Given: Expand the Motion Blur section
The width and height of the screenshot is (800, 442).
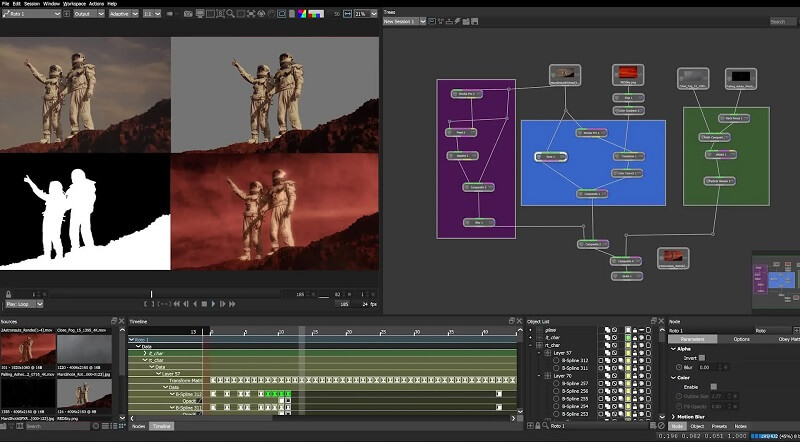Looking at the screenshot, I should tap(673, 416).
